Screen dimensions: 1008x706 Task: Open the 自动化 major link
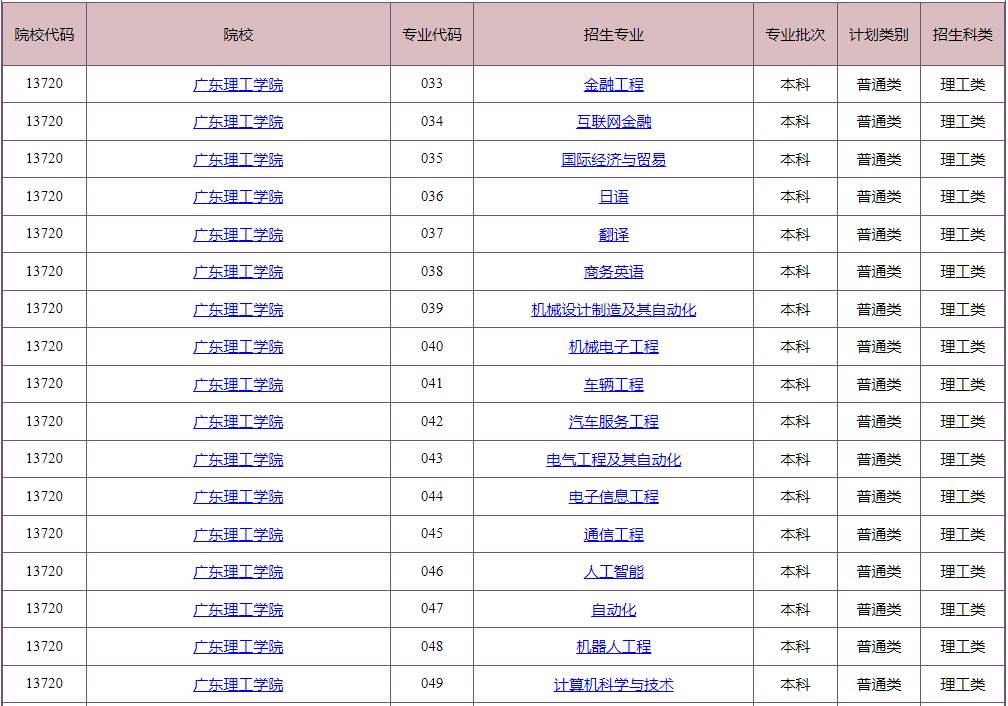[613, 609]
